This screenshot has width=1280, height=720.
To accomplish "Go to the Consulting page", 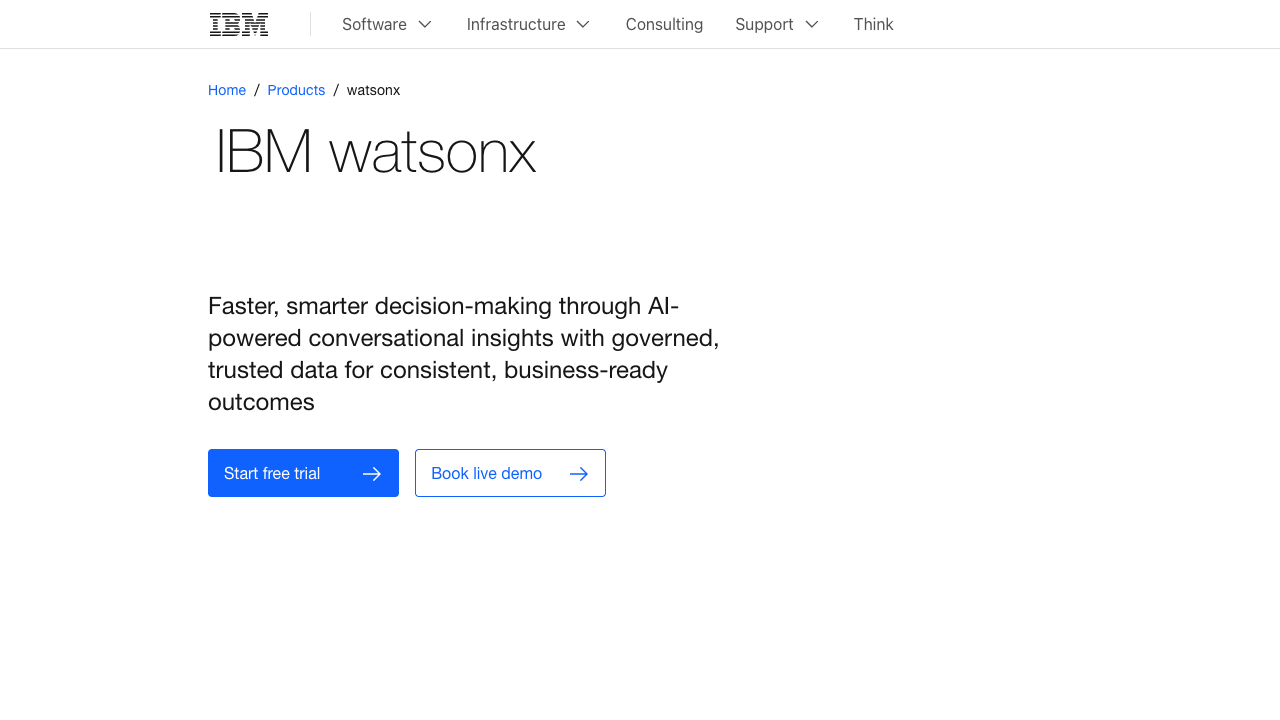I will pos(664,24).
